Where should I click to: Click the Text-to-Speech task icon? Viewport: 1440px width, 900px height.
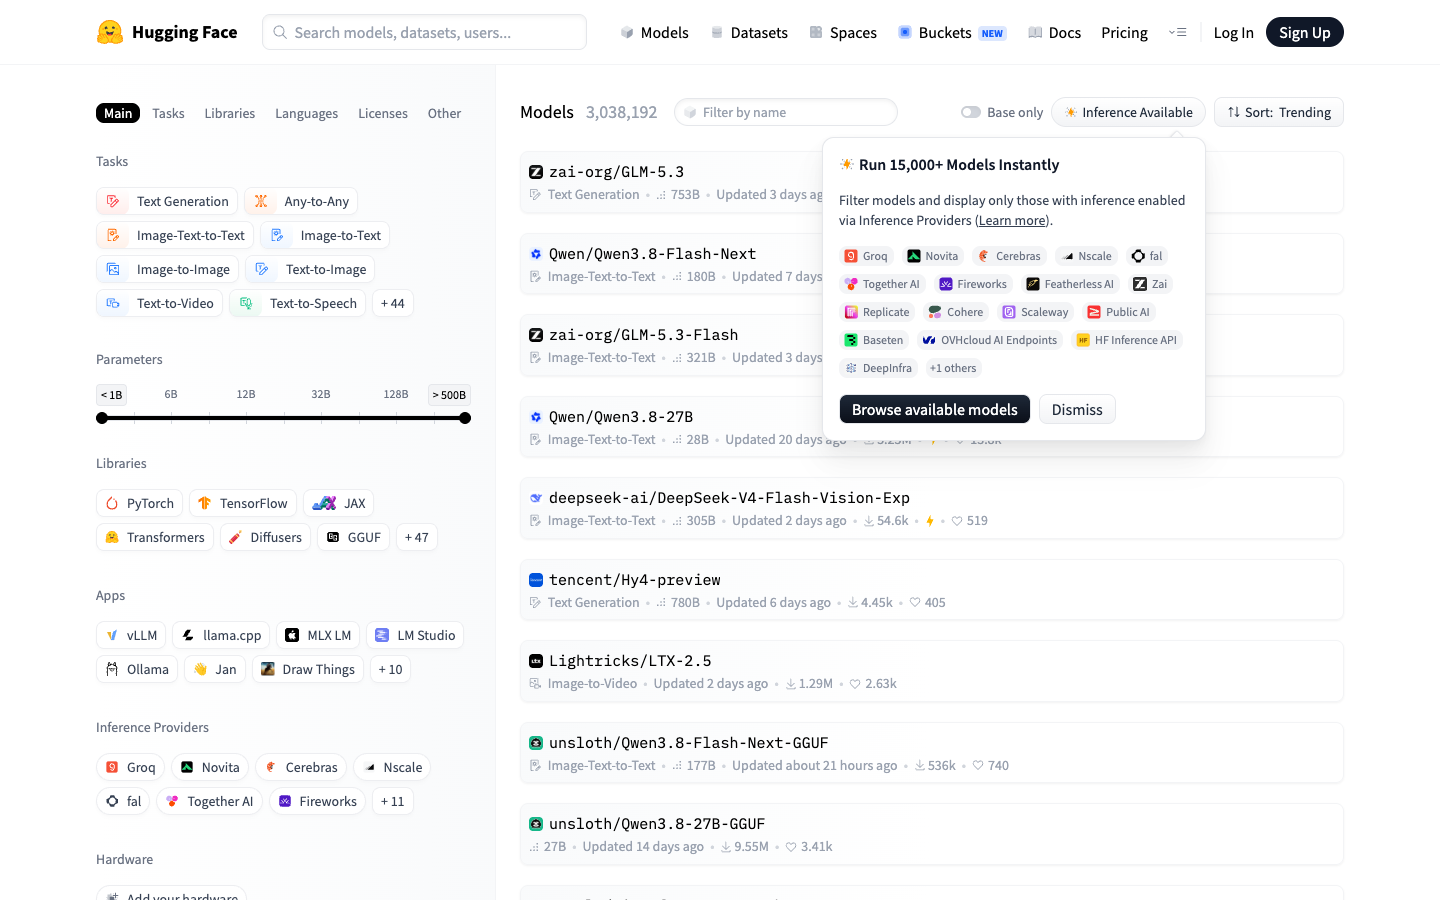(x=246, y=303)
